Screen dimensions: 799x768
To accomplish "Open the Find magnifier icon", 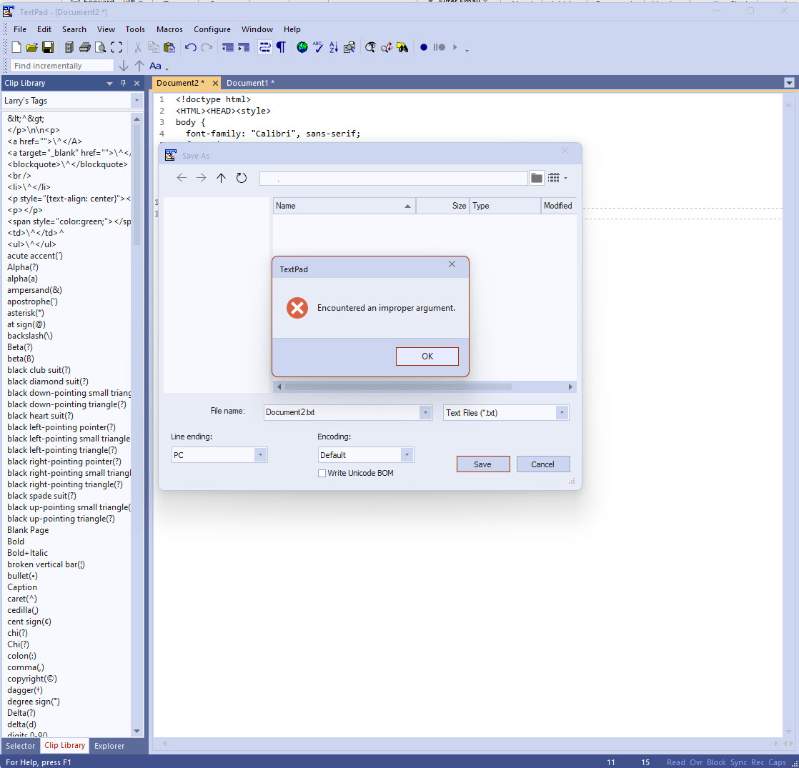I will (x=370, y=47).
